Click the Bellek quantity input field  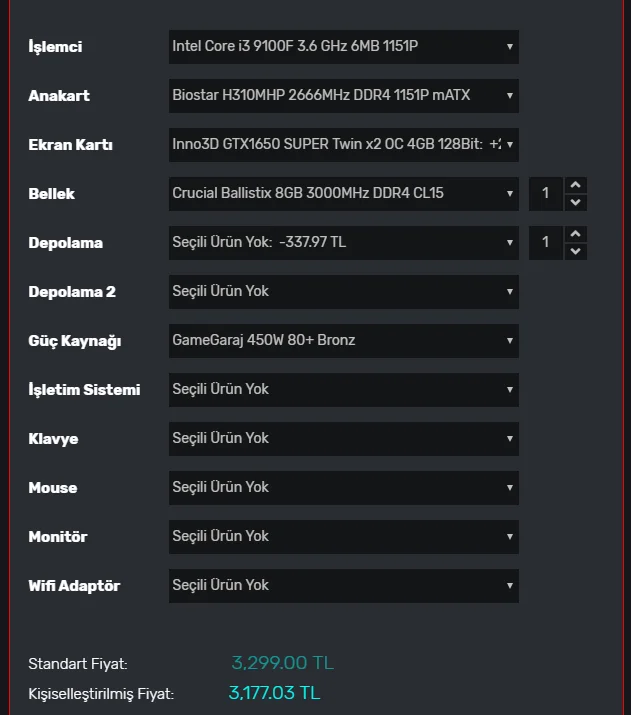546,193
